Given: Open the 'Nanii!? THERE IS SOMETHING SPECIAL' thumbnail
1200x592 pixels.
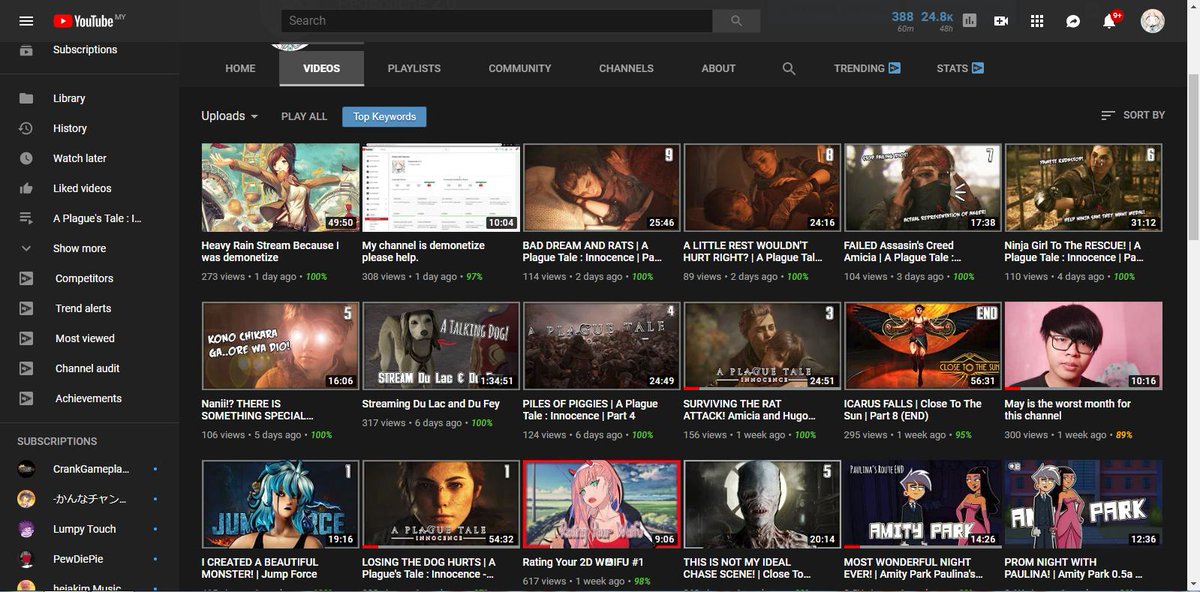Looking at the screenshot, I should [280, 346].
